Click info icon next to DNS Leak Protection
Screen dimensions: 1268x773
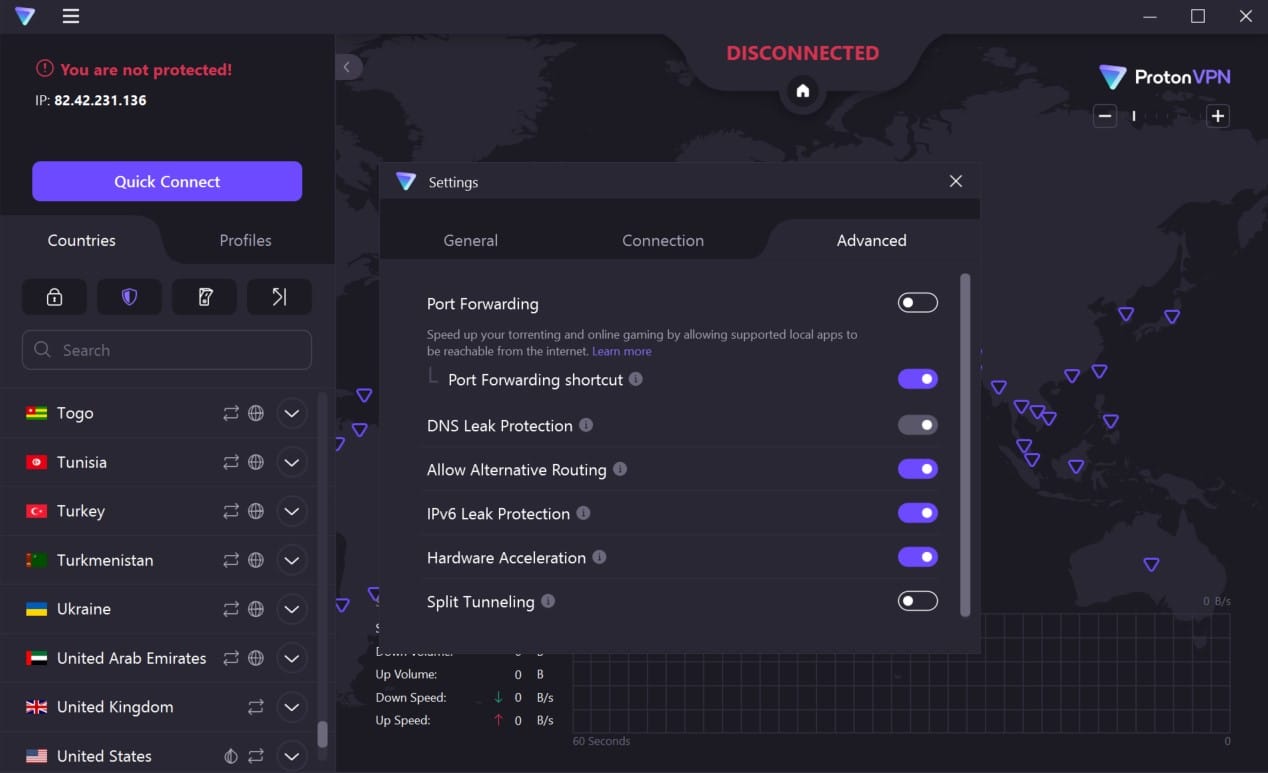586,425
